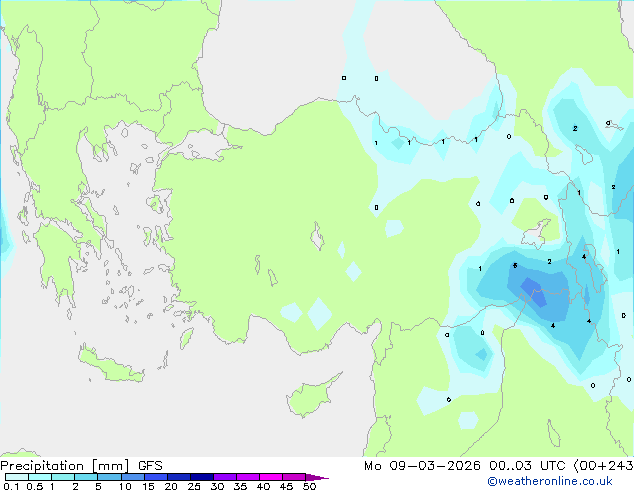Open the weatheronline.co.uk link text
Image resolution: width=634 pixels, height=490 pixels.
(x=550, y=481)
